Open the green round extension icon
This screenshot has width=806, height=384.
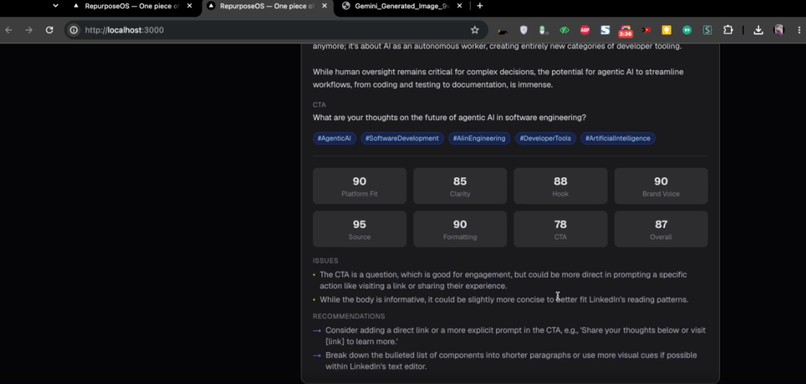pyautogui.click(x=687, y=30)
